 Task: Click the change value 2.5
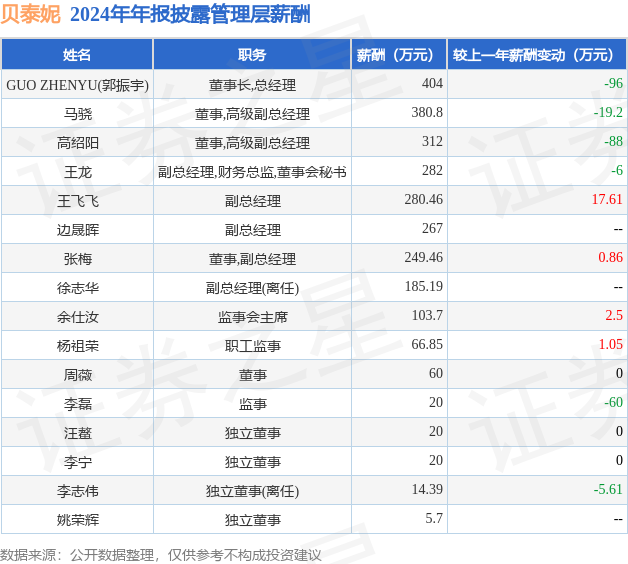pyautogui.click(x=614, y=315)
